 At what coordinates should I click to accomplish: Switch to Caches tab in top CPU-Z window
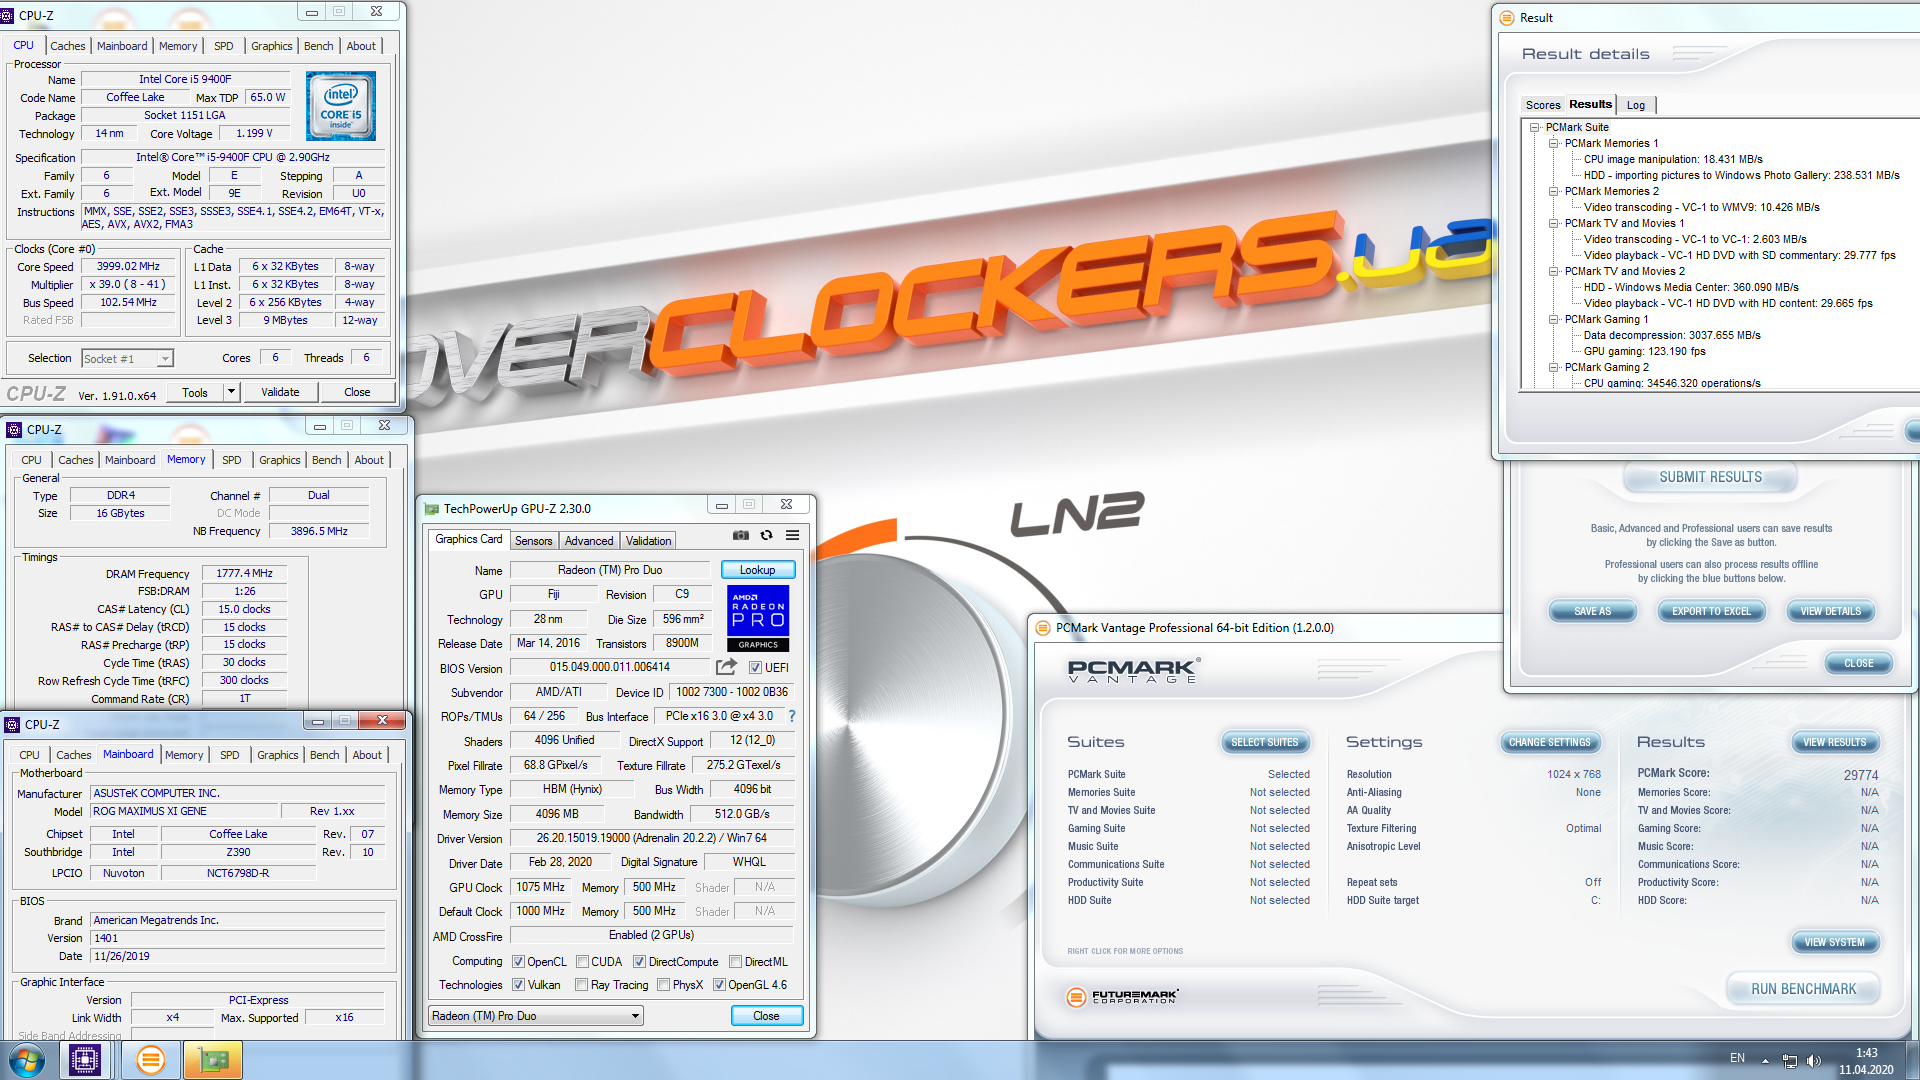tap(67, 46)
